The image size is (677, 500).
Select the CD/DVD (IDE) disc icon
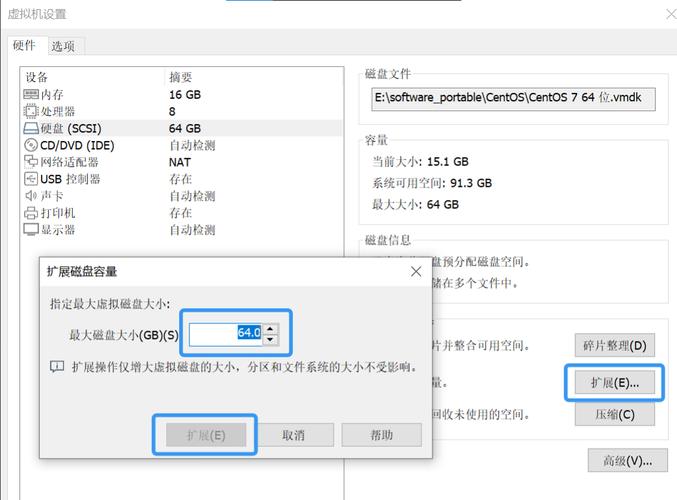[x=31, y=145]
